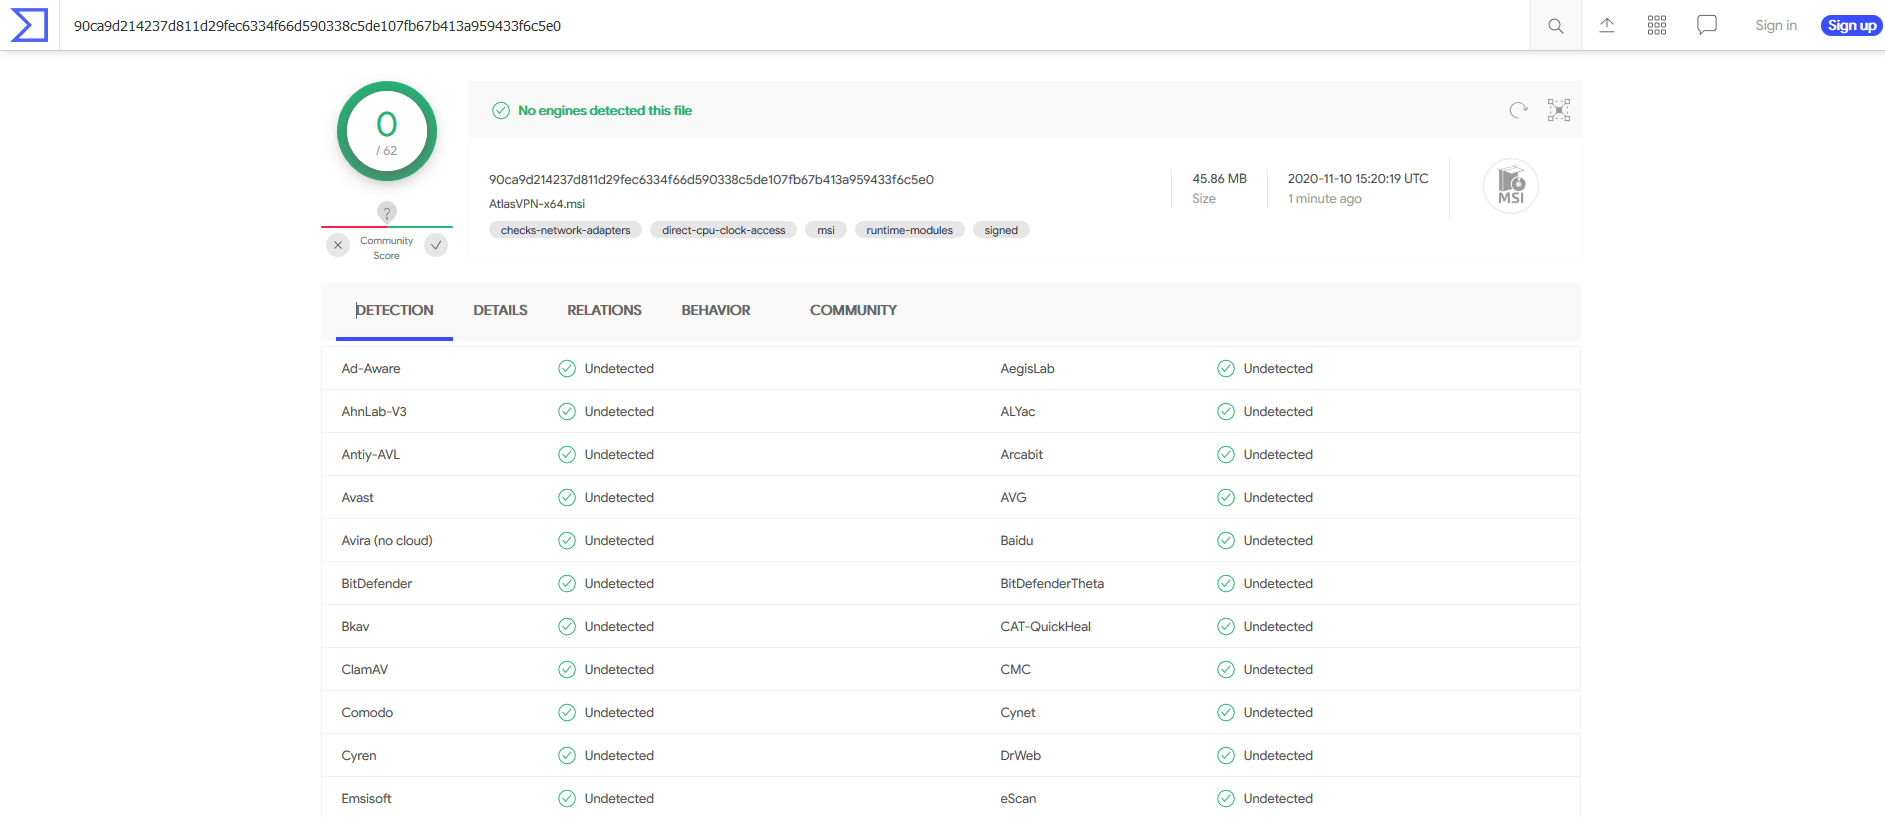Click the 45.86 MB size value
Viewport: 1885px width, 817px height.
tap(1219, 179)
